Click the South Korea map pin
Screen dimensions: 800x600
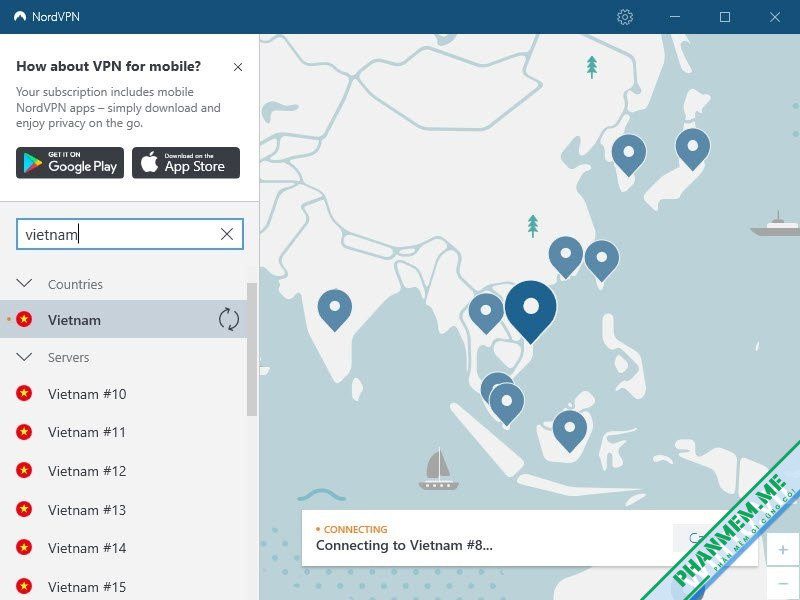pos(629,156)
